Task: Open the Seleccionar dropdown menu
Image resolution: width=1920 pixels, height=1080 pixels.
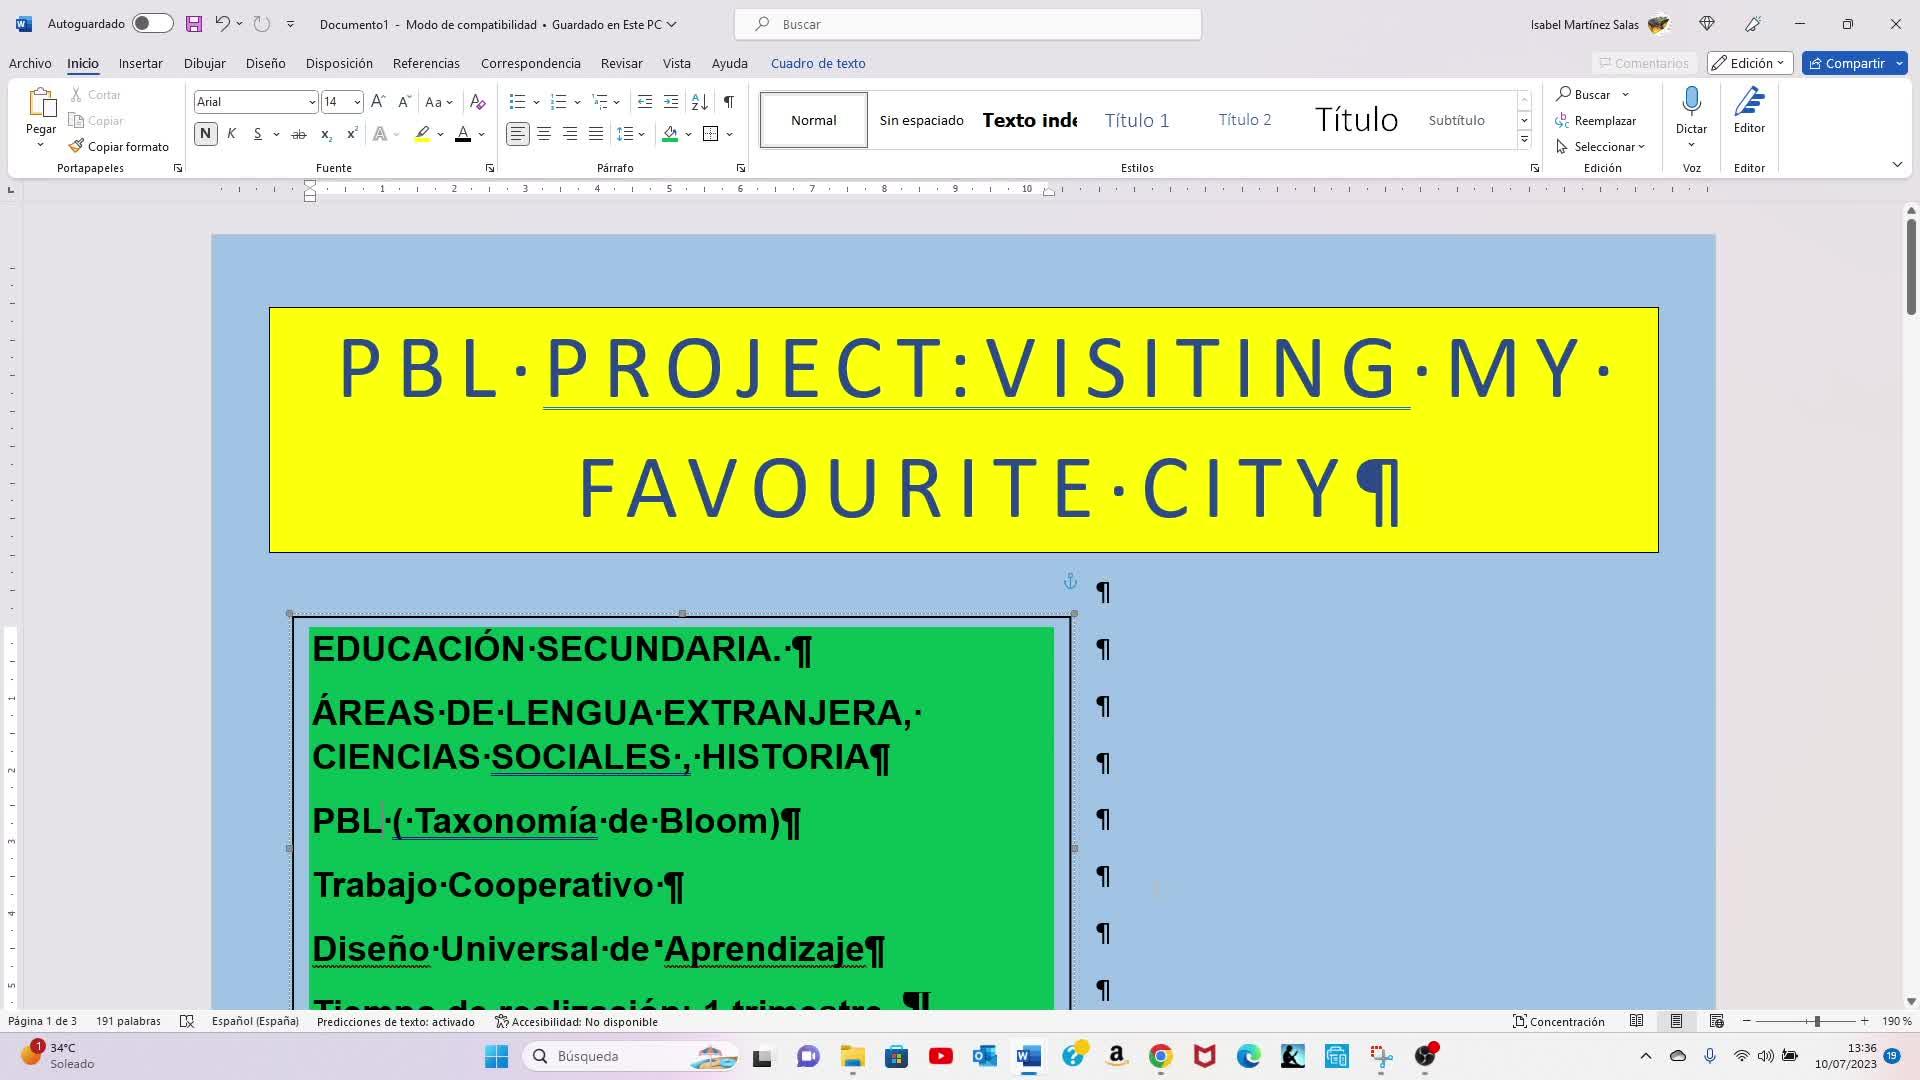Action: (x=1603, y=147)
